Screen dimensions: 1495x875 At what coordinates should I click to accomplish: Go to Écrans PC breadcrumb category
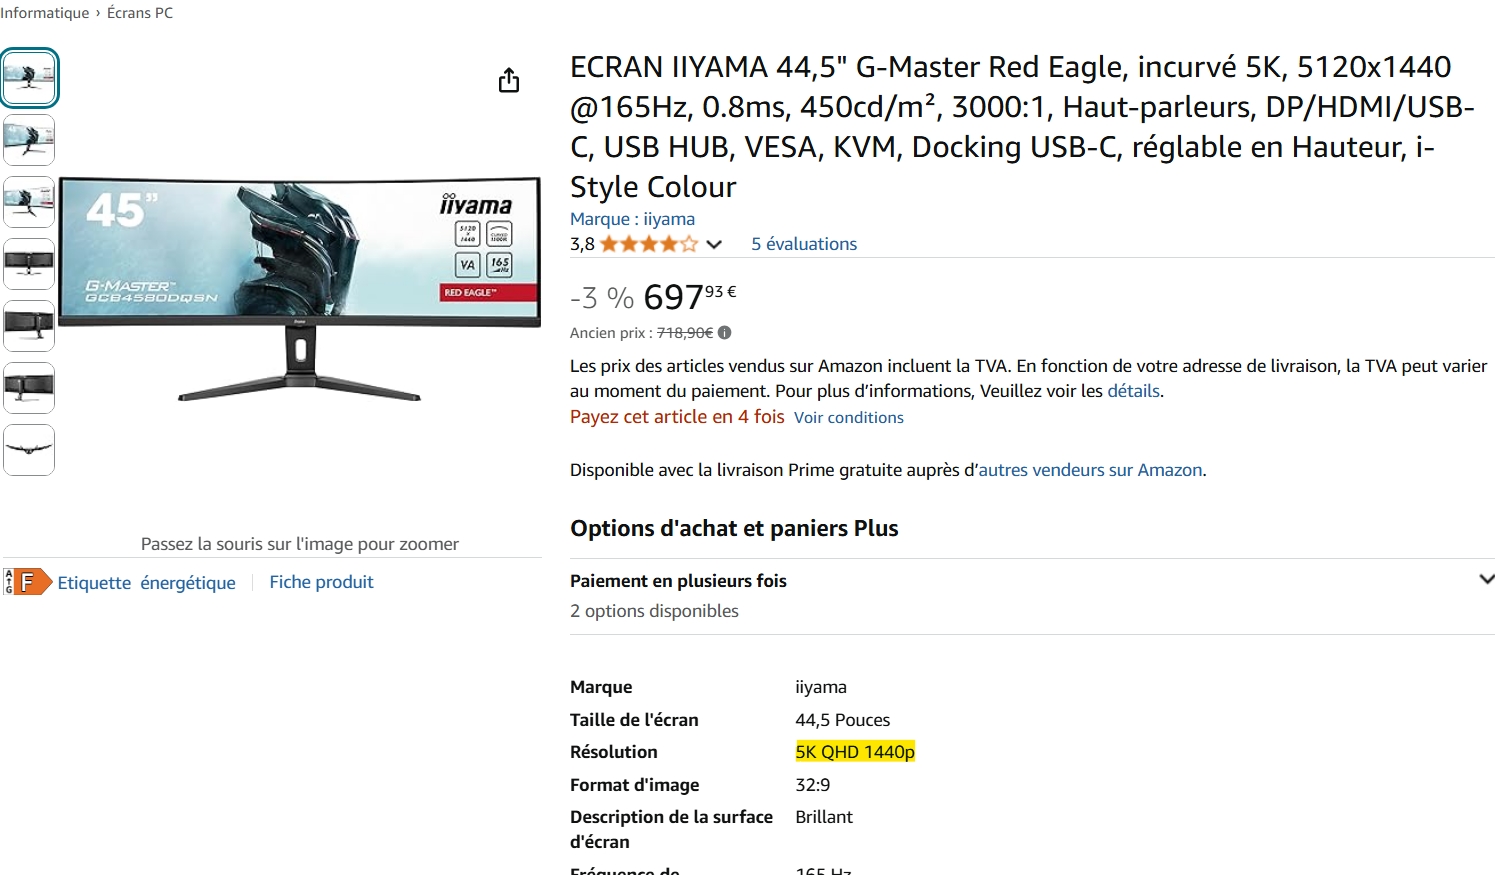coord(140,13)
